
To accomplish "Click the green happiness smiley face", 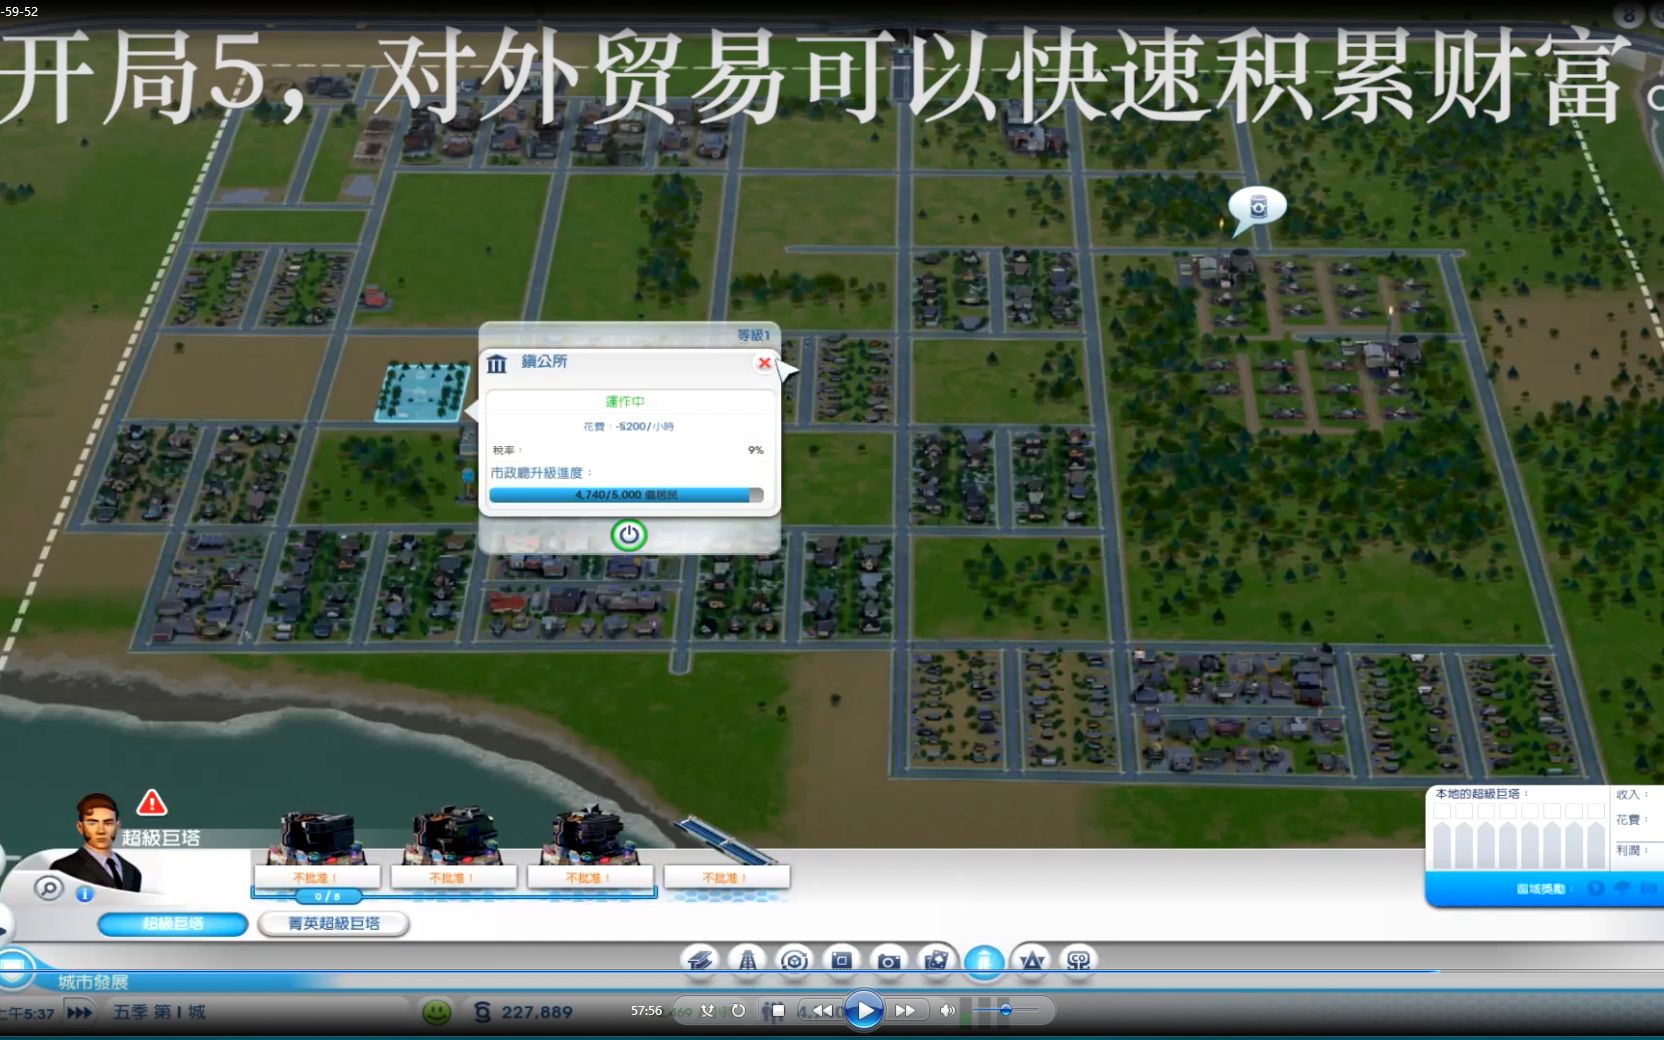I will coord(437,1012).
